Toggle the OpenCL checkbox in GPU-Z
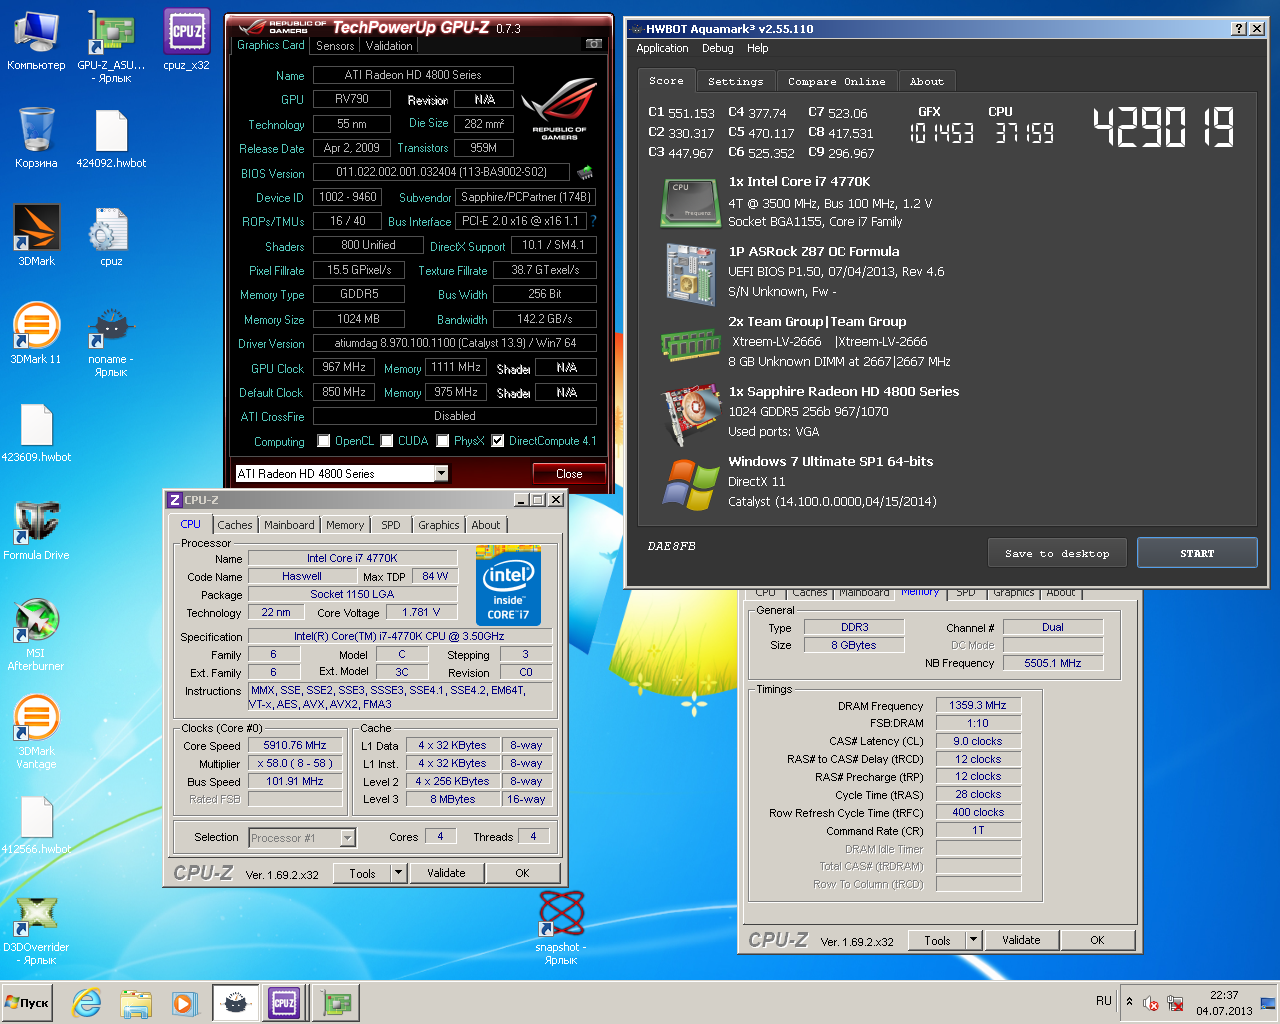The width and height of the screenshot is (1280, 1024). 323,441
